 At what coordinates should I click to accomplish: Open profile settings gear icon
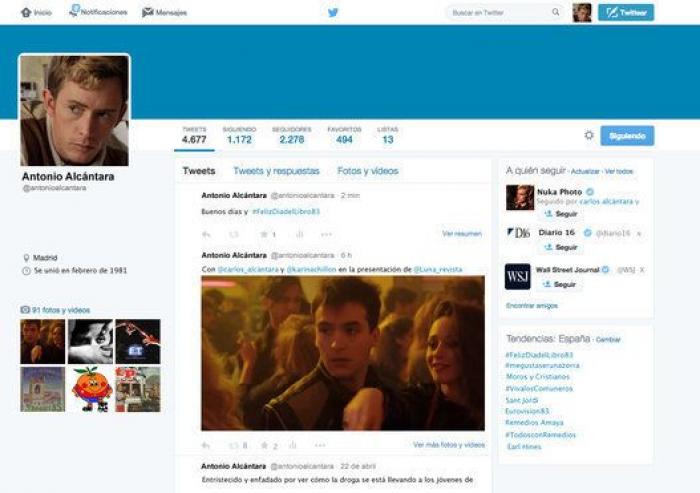589,135
